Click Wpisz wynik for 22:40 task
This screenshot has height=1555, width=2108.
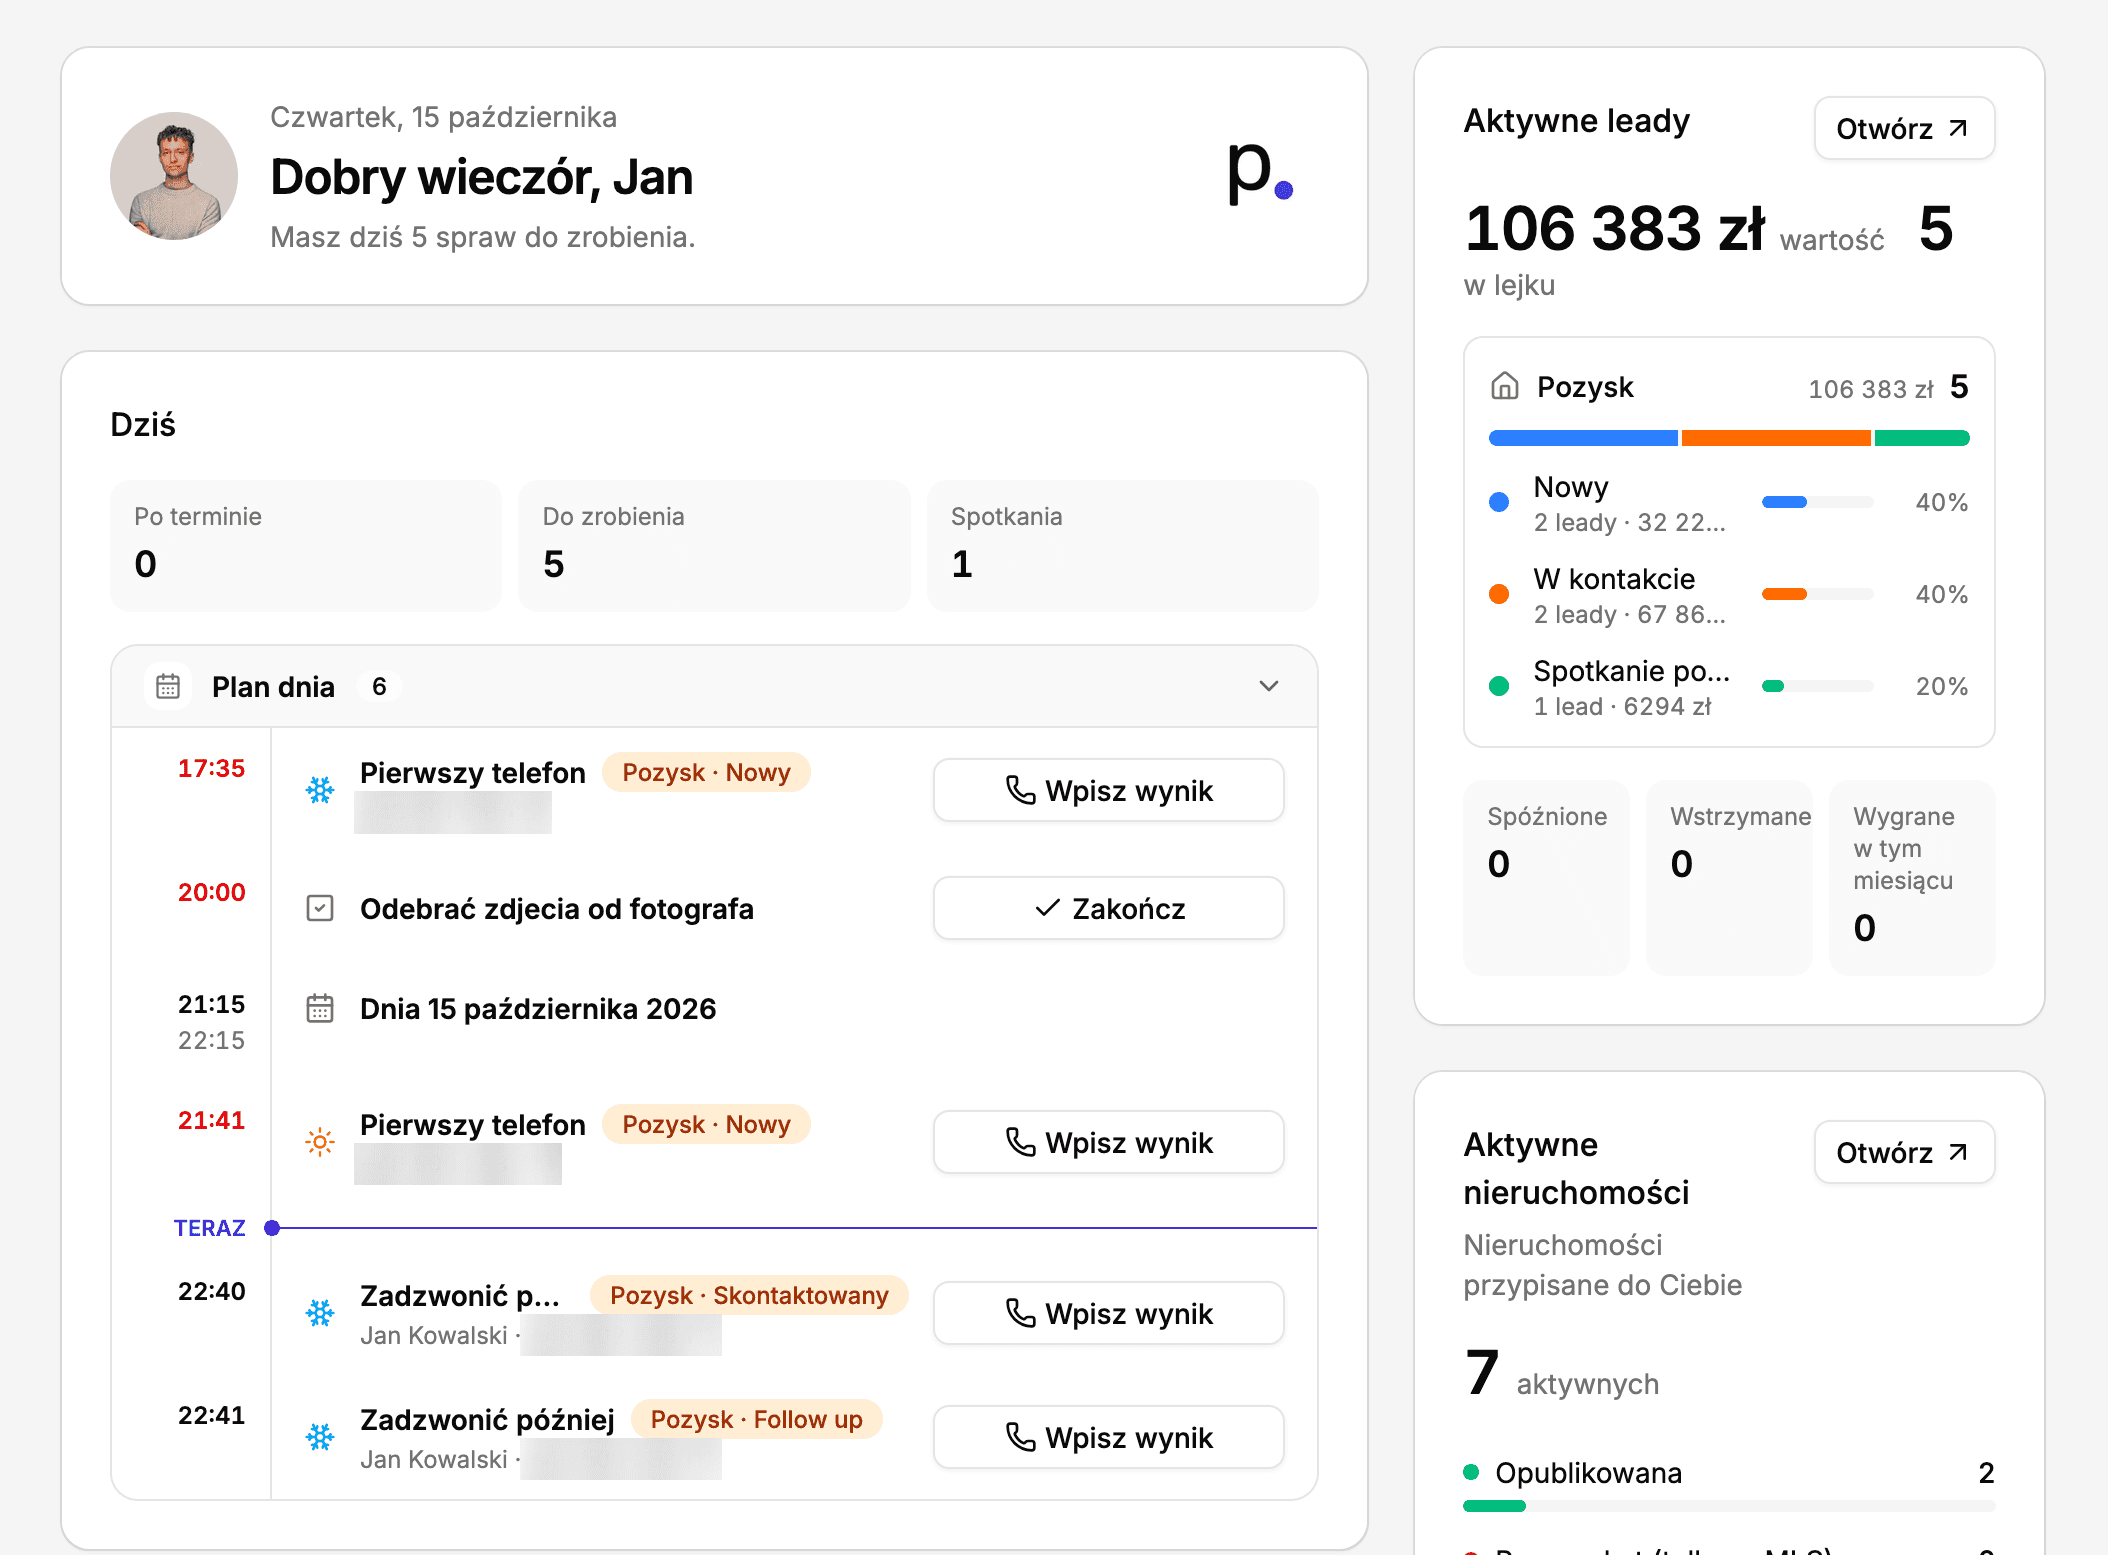coord(1109,1313)
